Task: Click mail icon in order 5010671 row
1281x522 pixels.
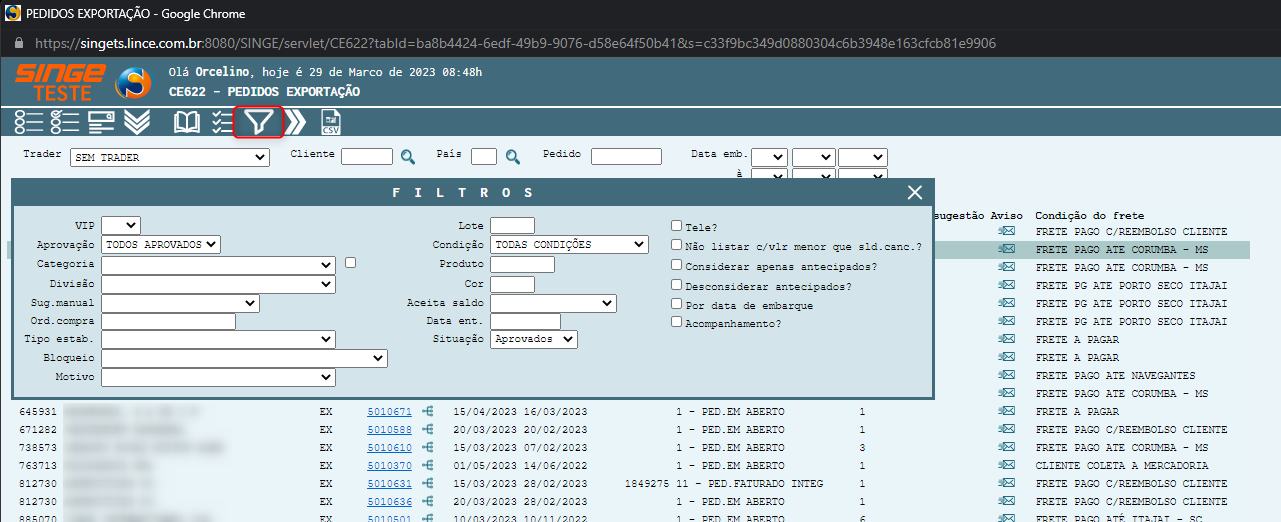Action: coord(1007,411)
